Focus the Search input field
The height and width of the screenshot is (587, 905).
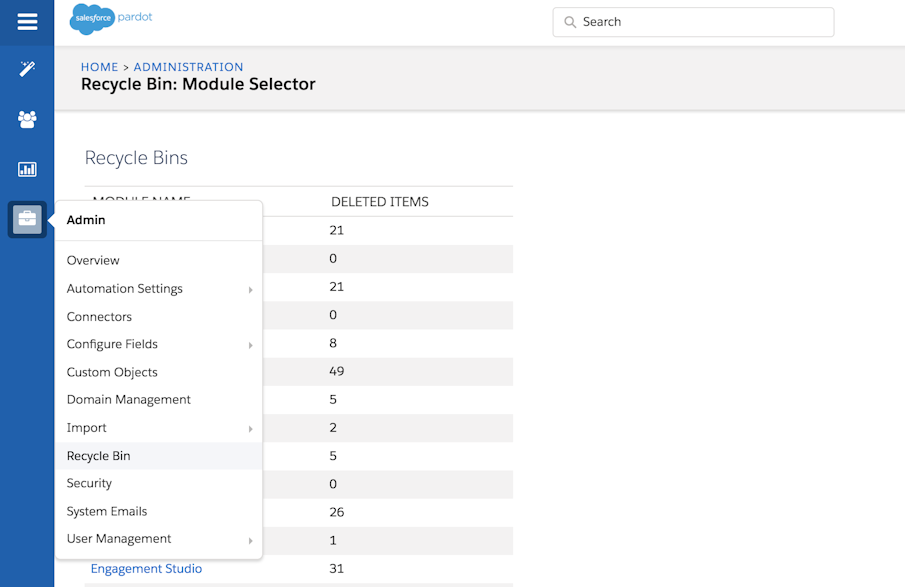point(693,22)
